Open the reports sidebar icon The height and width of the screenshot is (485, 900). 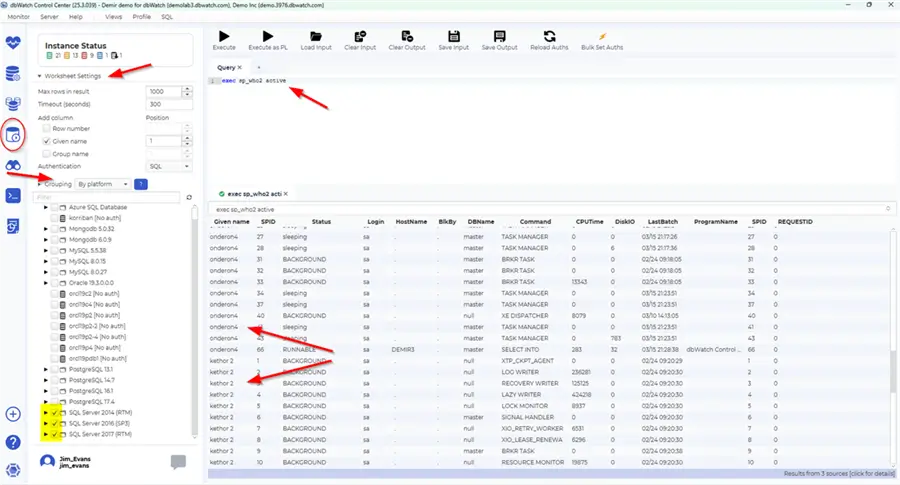[13, 226]
